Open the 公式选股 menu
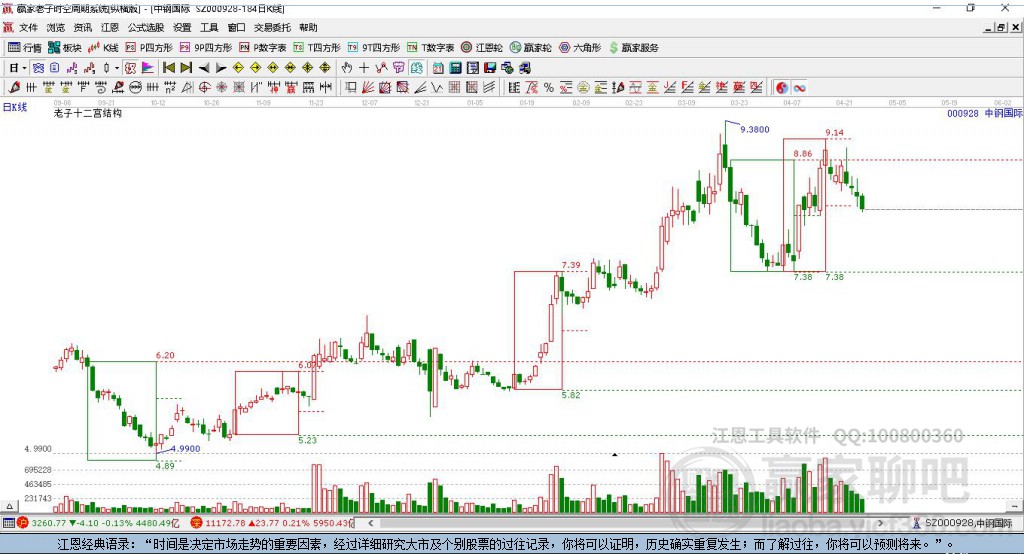The height and width of the screenshot is (554, 1024). click(146, 27)
